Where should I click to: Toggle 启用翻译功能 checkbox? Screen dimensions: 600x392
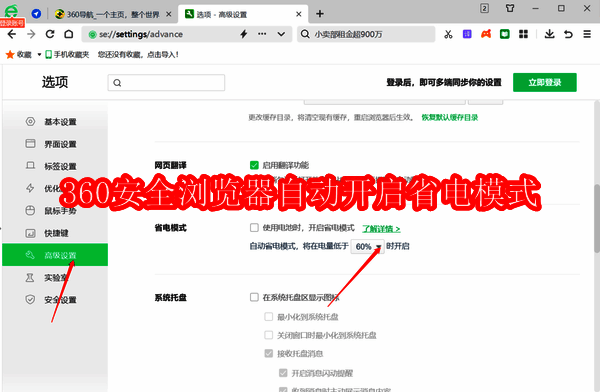click(254, 165)
